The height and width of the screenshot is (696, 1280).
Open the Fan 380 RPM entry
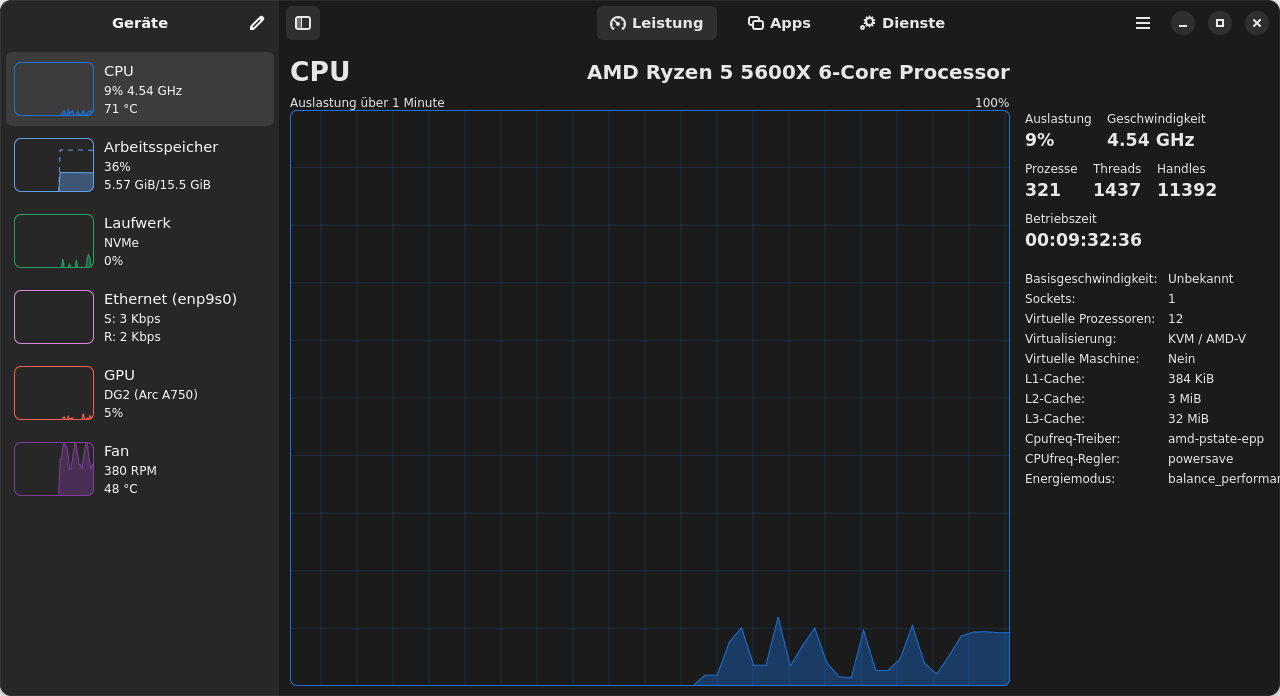(140, 469)
